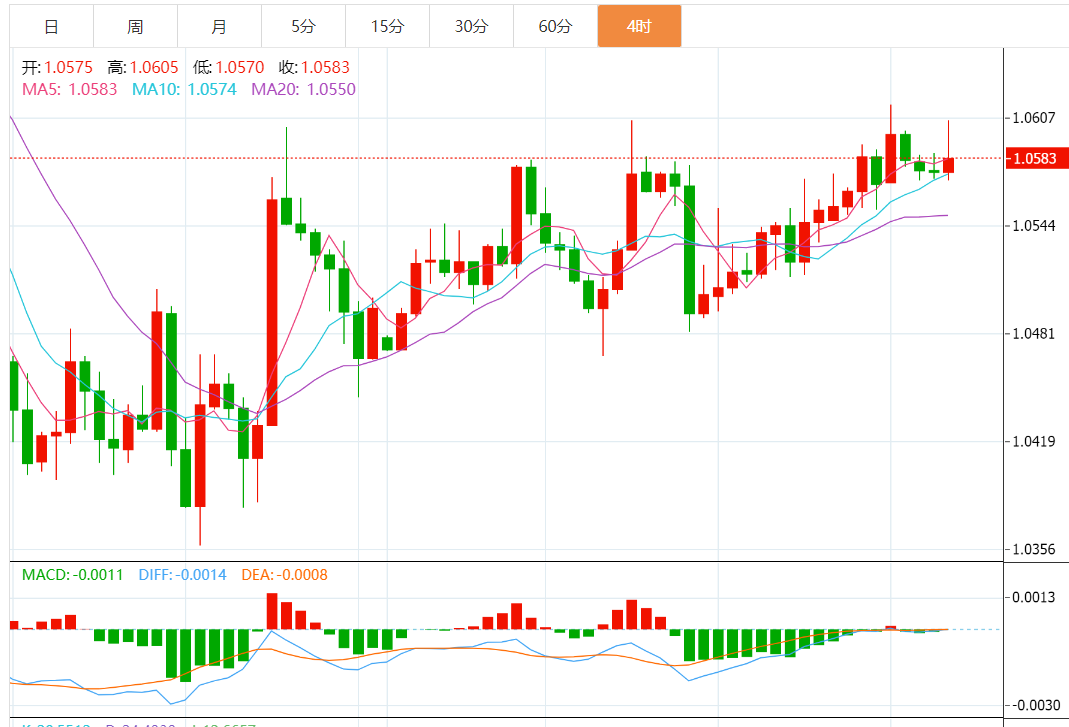Click the 低: 1.0570 low price value
The image size is (1069, 727).
(228, 68)
